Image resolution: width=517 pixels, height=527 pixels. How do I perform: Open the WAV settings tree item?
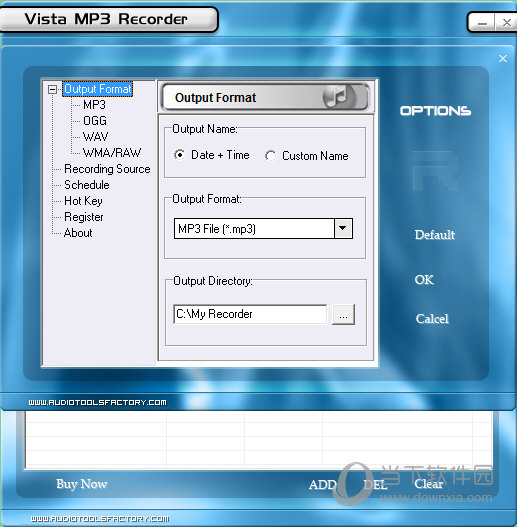(95, 137)
